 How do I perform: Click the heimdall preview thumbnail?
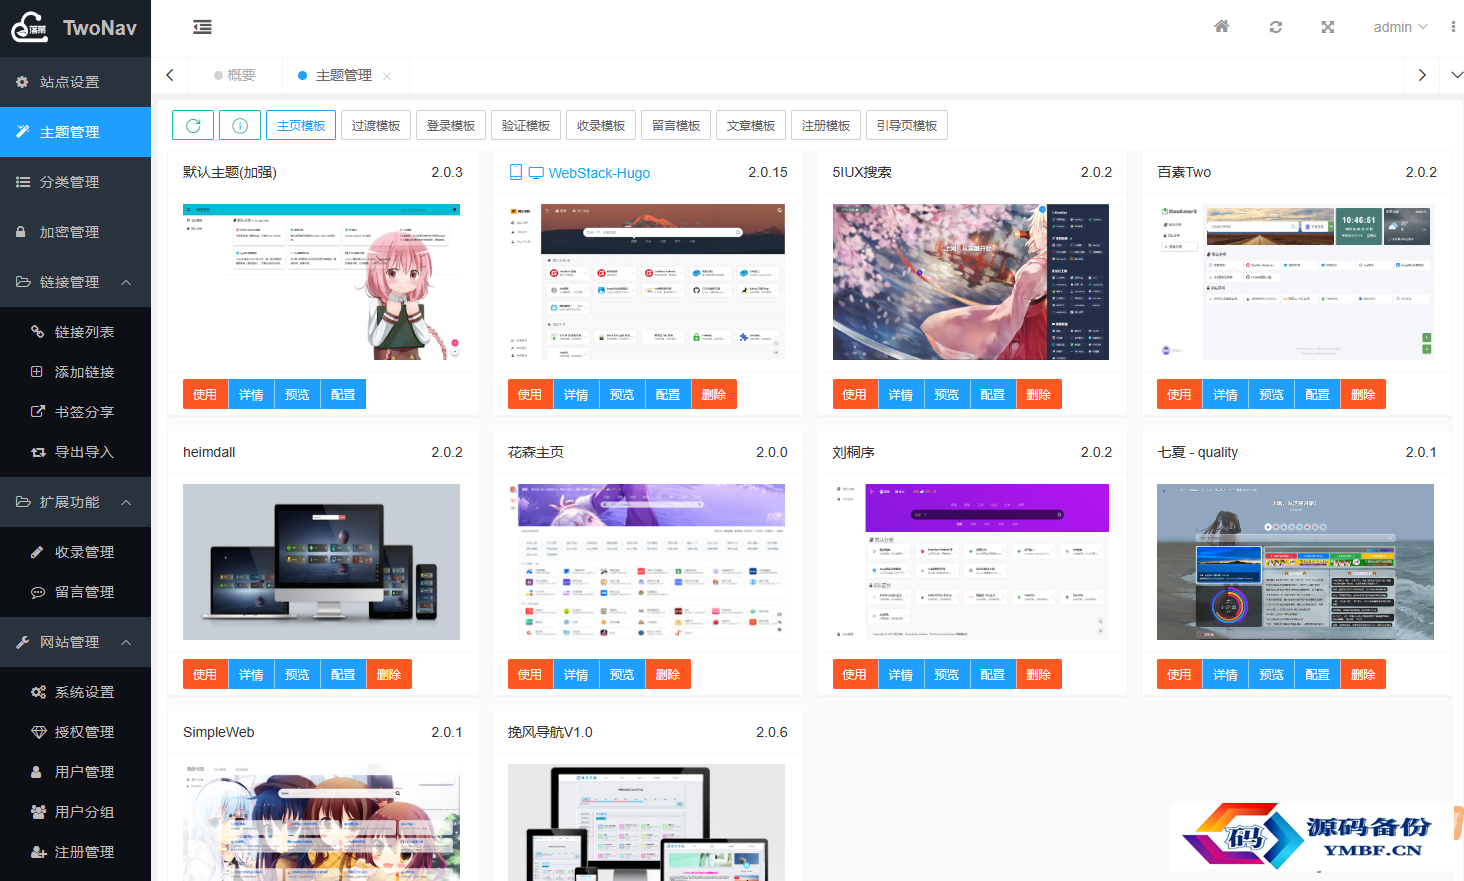click(x=321, y=562)
